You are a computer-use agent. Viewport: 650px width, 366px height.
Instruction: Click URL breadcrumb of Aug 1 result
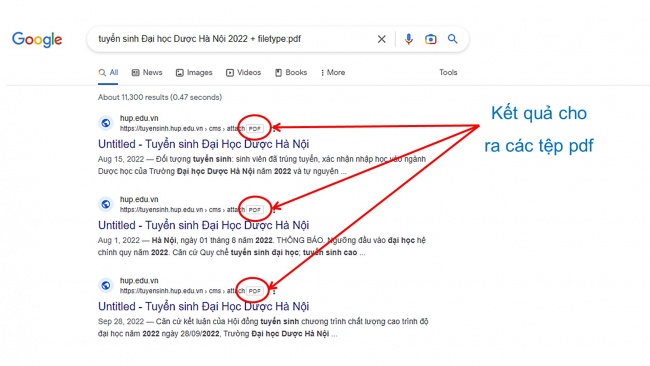click(x=182, y=210)
